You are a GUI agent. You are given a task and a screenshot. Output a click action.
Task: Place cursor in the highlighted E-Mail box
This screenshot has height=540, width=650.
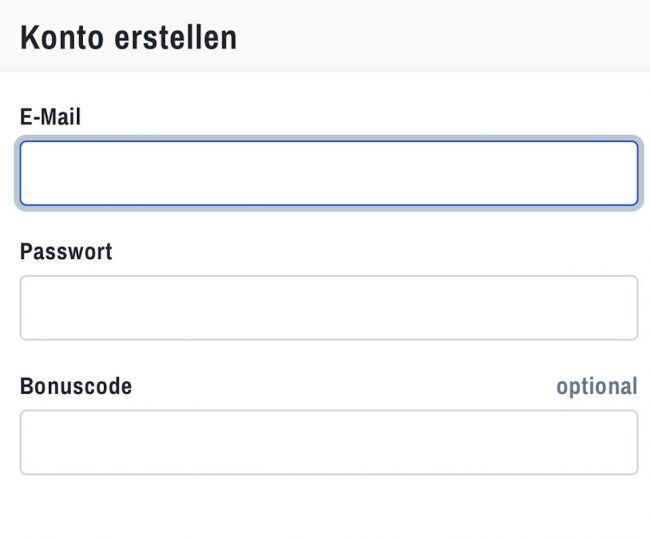pyautogui.click(x=328, y=173)
